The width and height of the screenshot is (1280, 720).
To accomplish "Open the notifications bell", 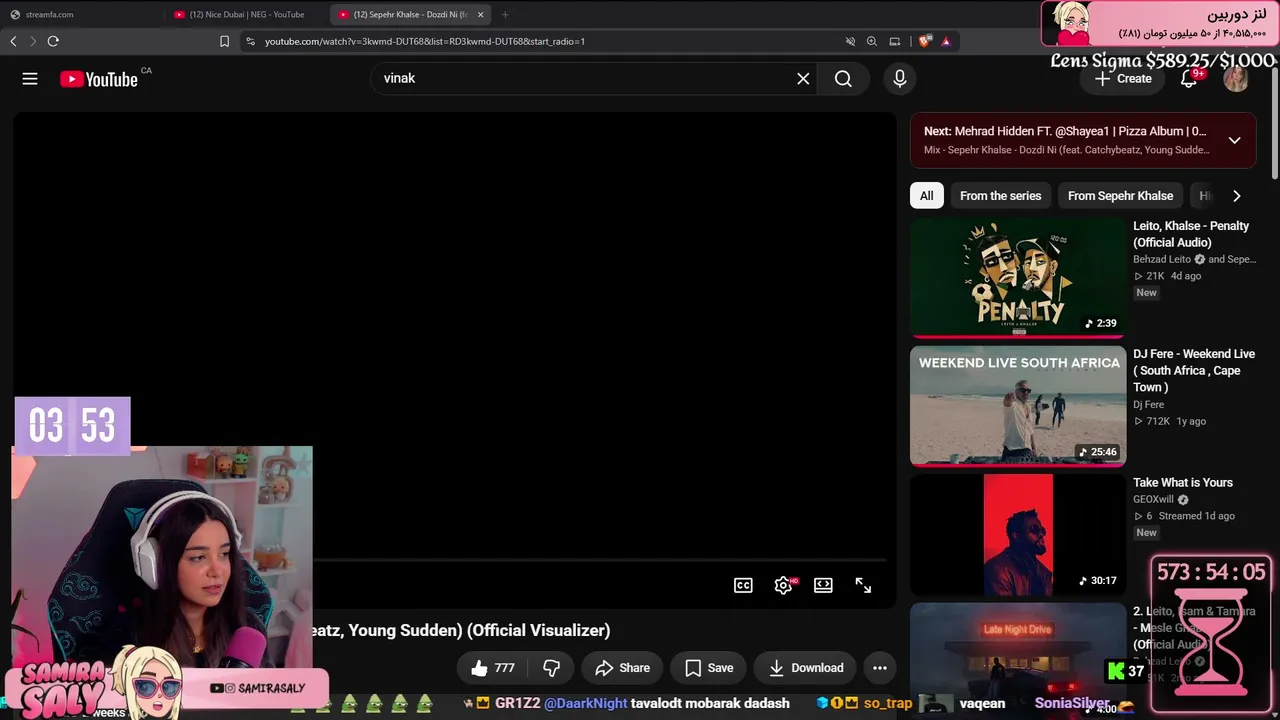I will (x=1189, y=79).
